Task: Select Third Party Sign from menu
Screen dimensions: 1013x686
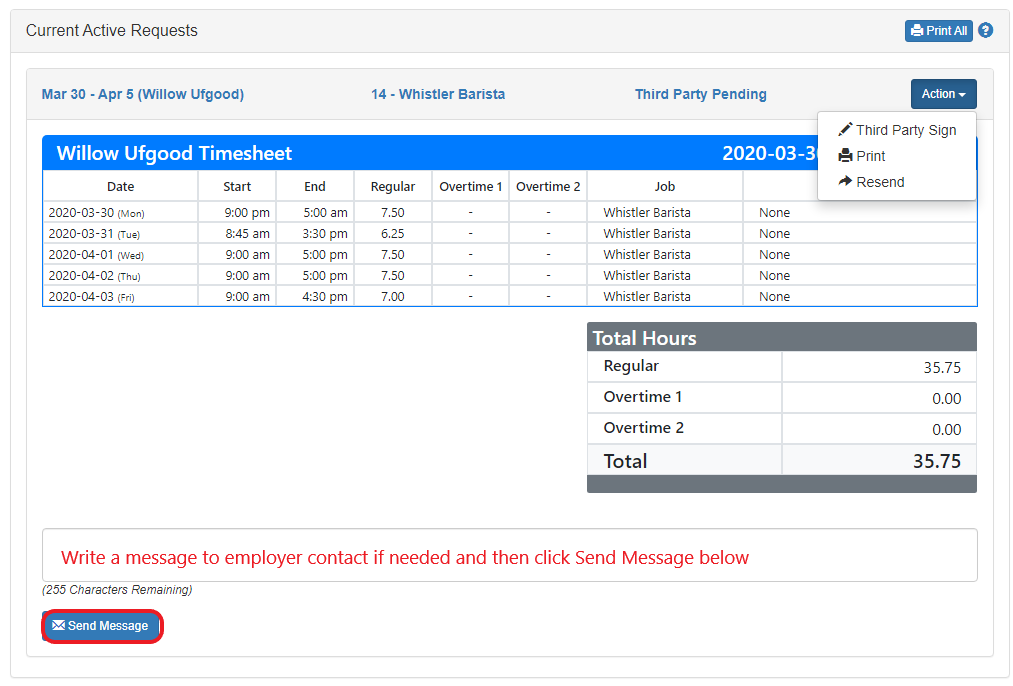Action: pyautogui.click(x=905, y=130)
